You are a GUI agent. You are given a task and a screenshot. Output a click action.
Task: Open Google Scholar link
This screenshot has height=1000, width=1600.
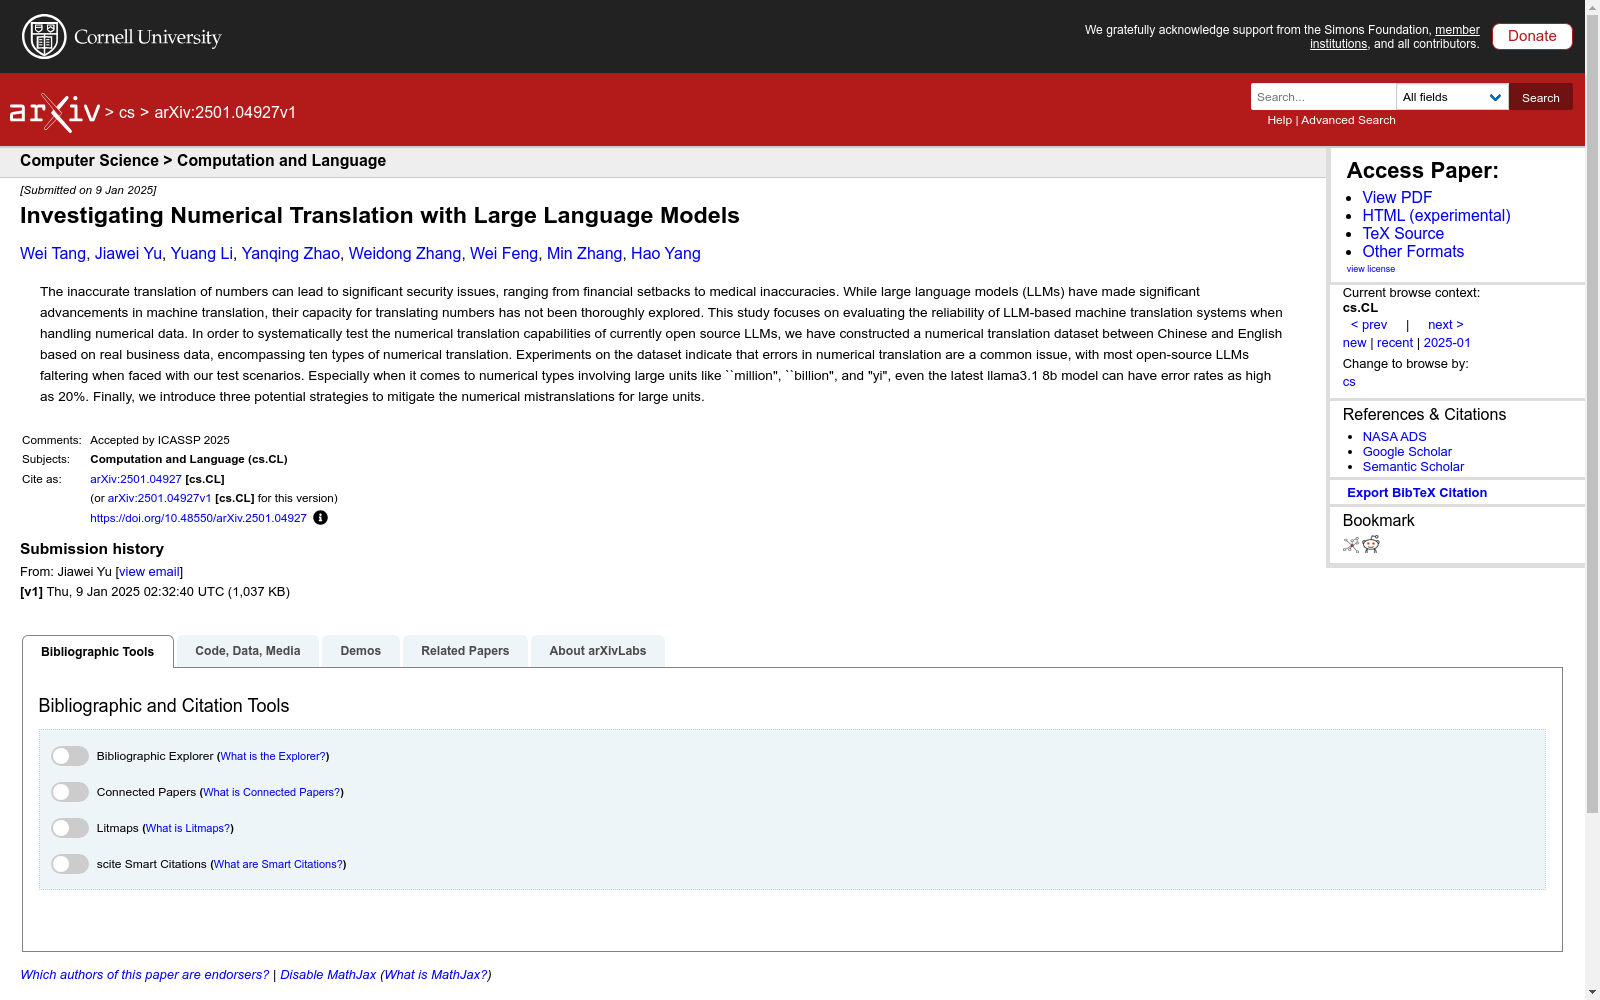[x=1407, y=452]
